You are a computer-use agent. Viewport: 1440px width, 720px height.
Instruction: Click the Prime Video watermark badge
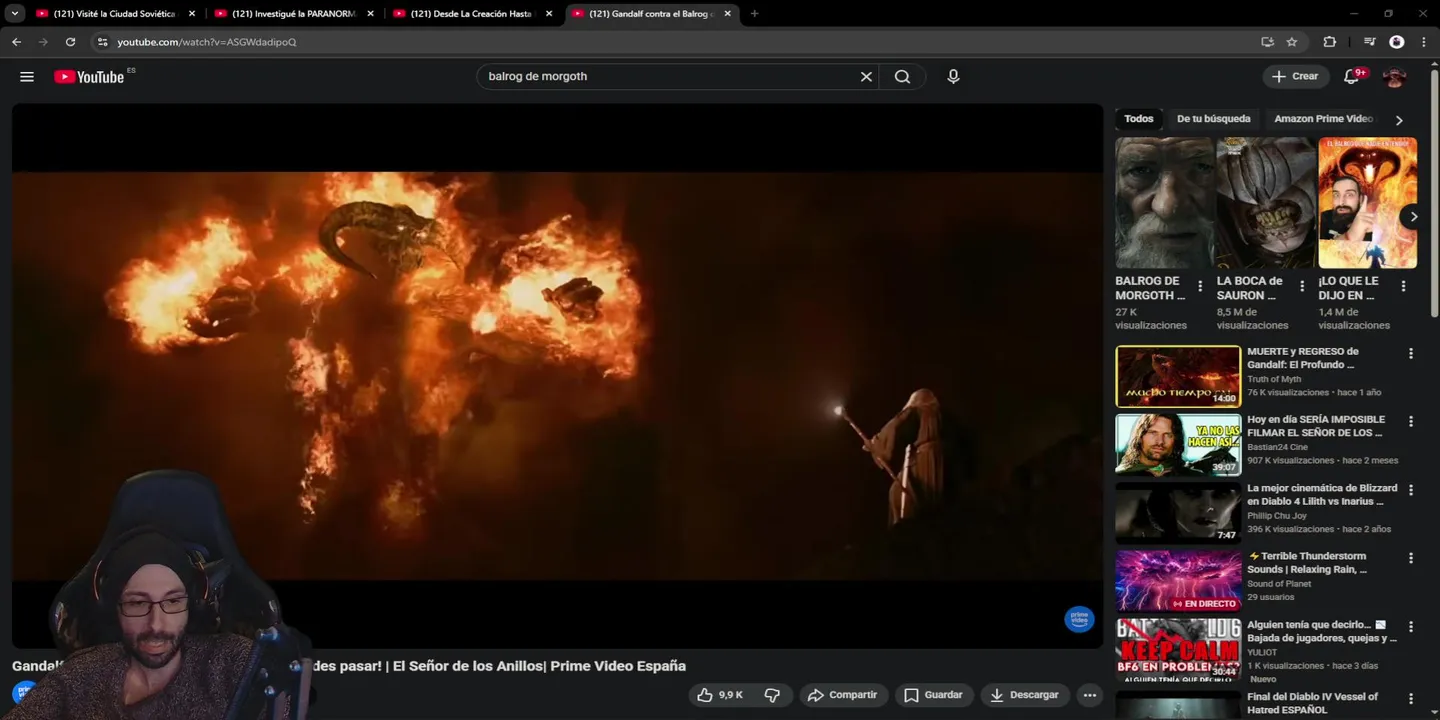pos(1079,619)
